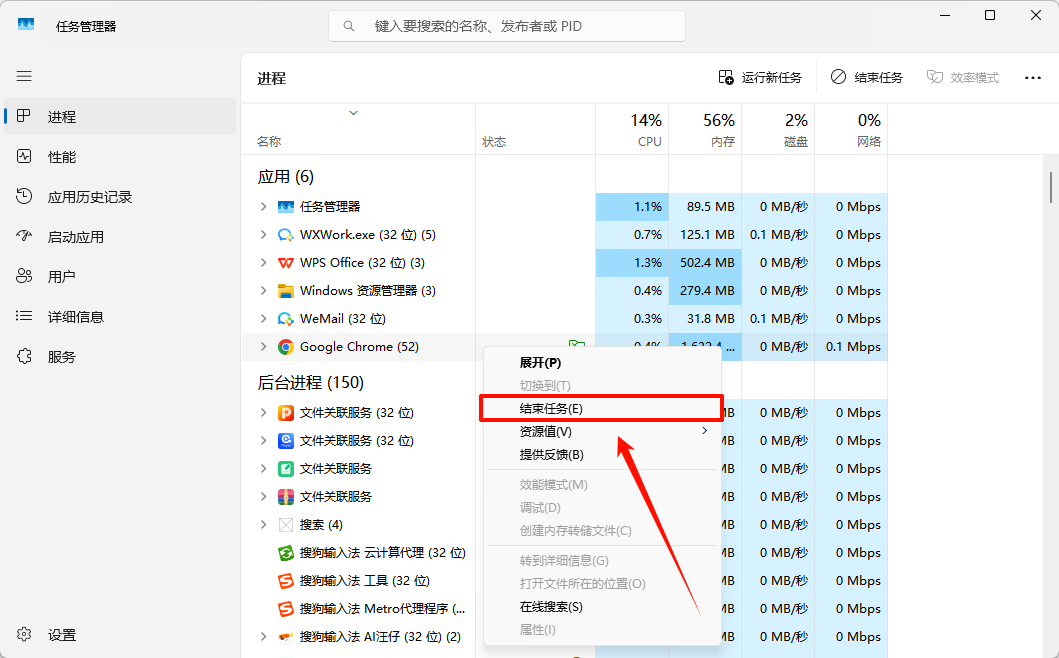1059x658 pixels.
Task: Choose 在线搜索(S) in the context menu
Action: pyautogui.click(x=600, y=607)
